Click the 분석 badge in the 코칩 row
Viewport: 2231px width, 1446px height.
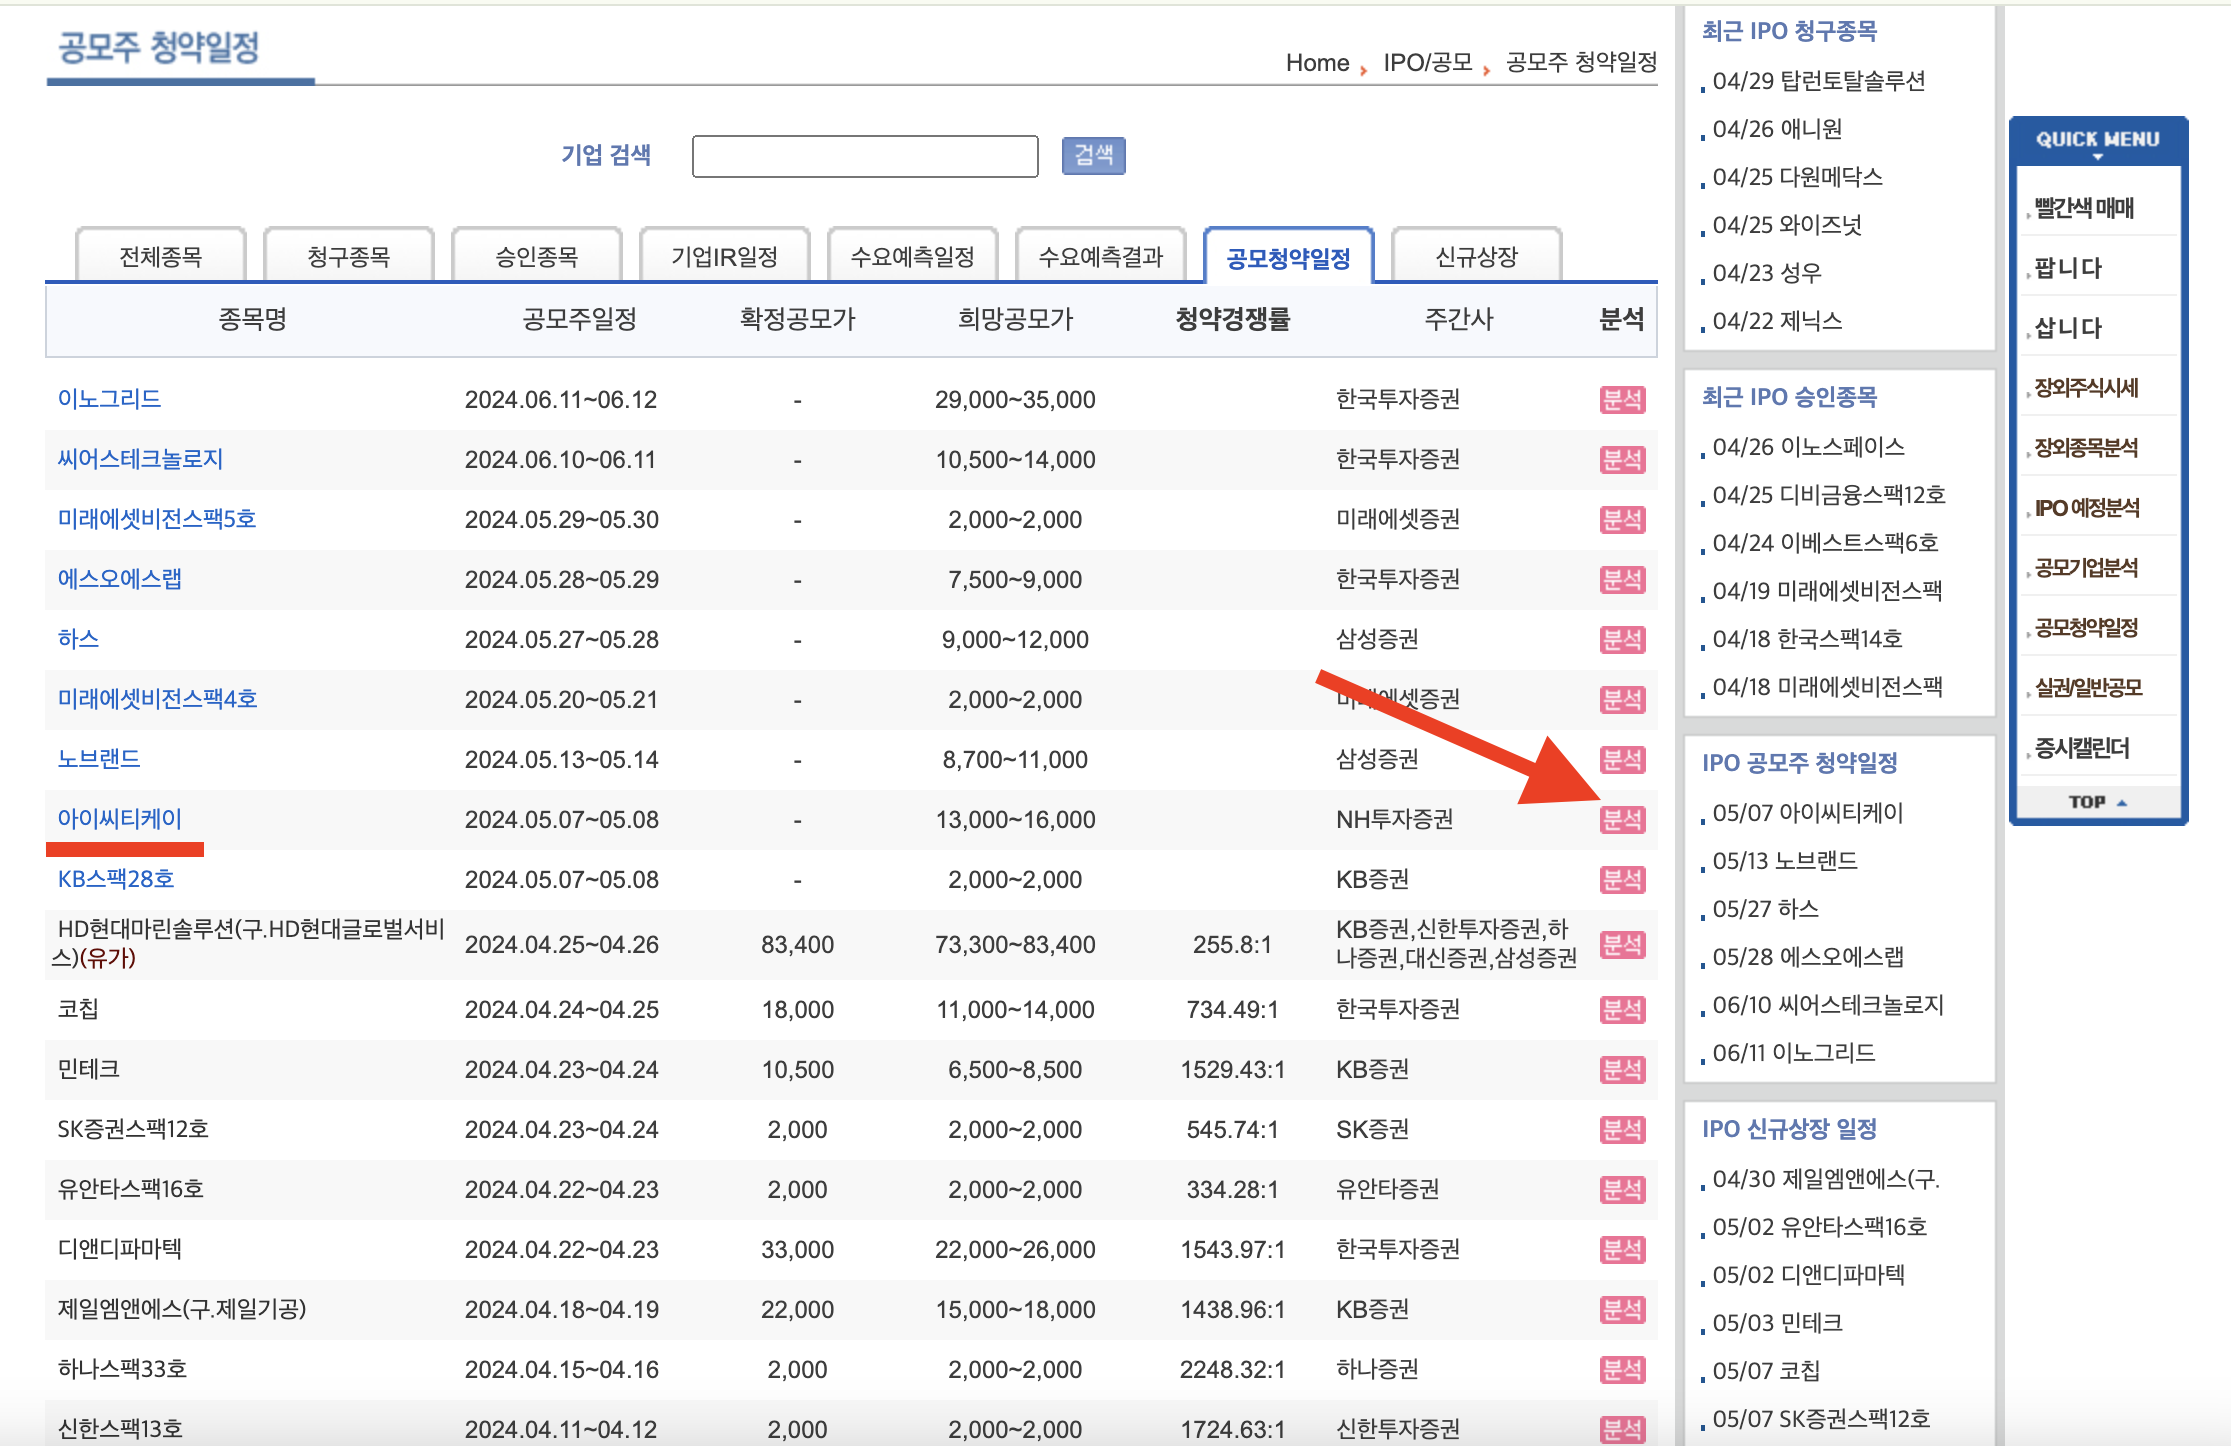(1621, 1010)
